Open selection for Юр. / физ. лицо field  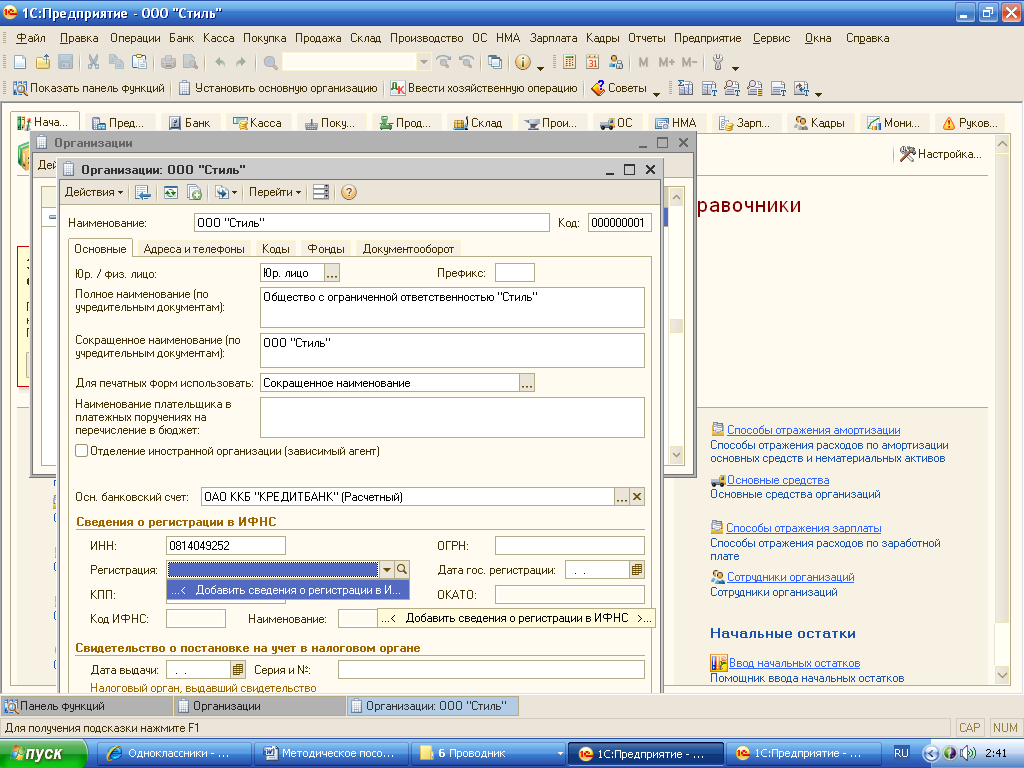tap(332, 273)
